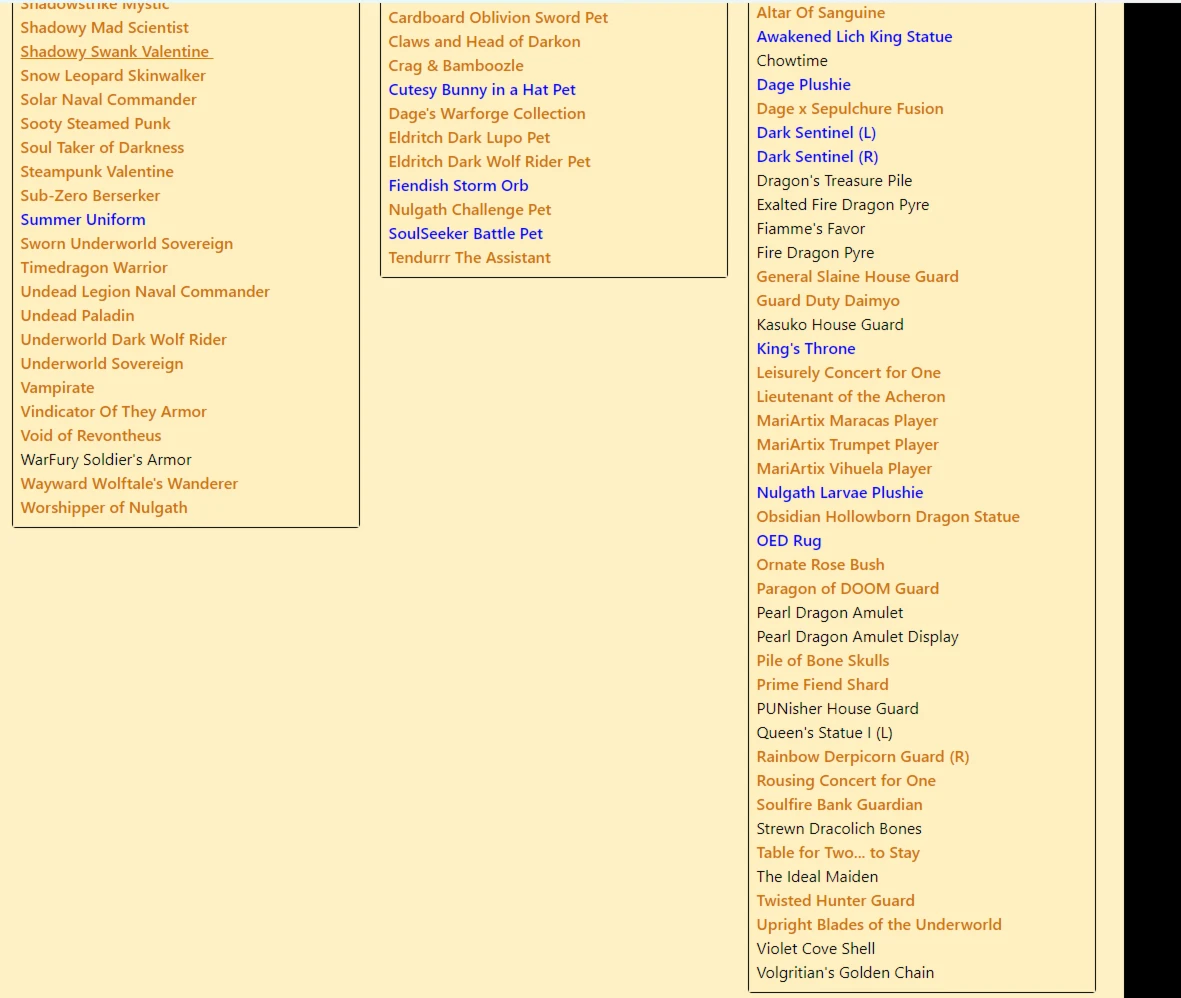Select Exalted Fire Dragon Pyre text
Viewport: 1181px width, 998px height.
point(843,206)
